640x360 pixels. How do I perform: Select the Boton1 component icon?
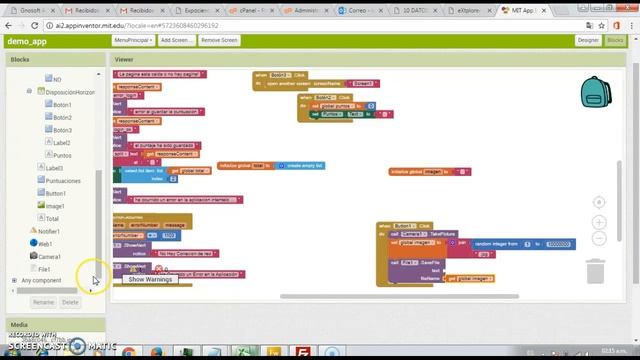point(49,104)
